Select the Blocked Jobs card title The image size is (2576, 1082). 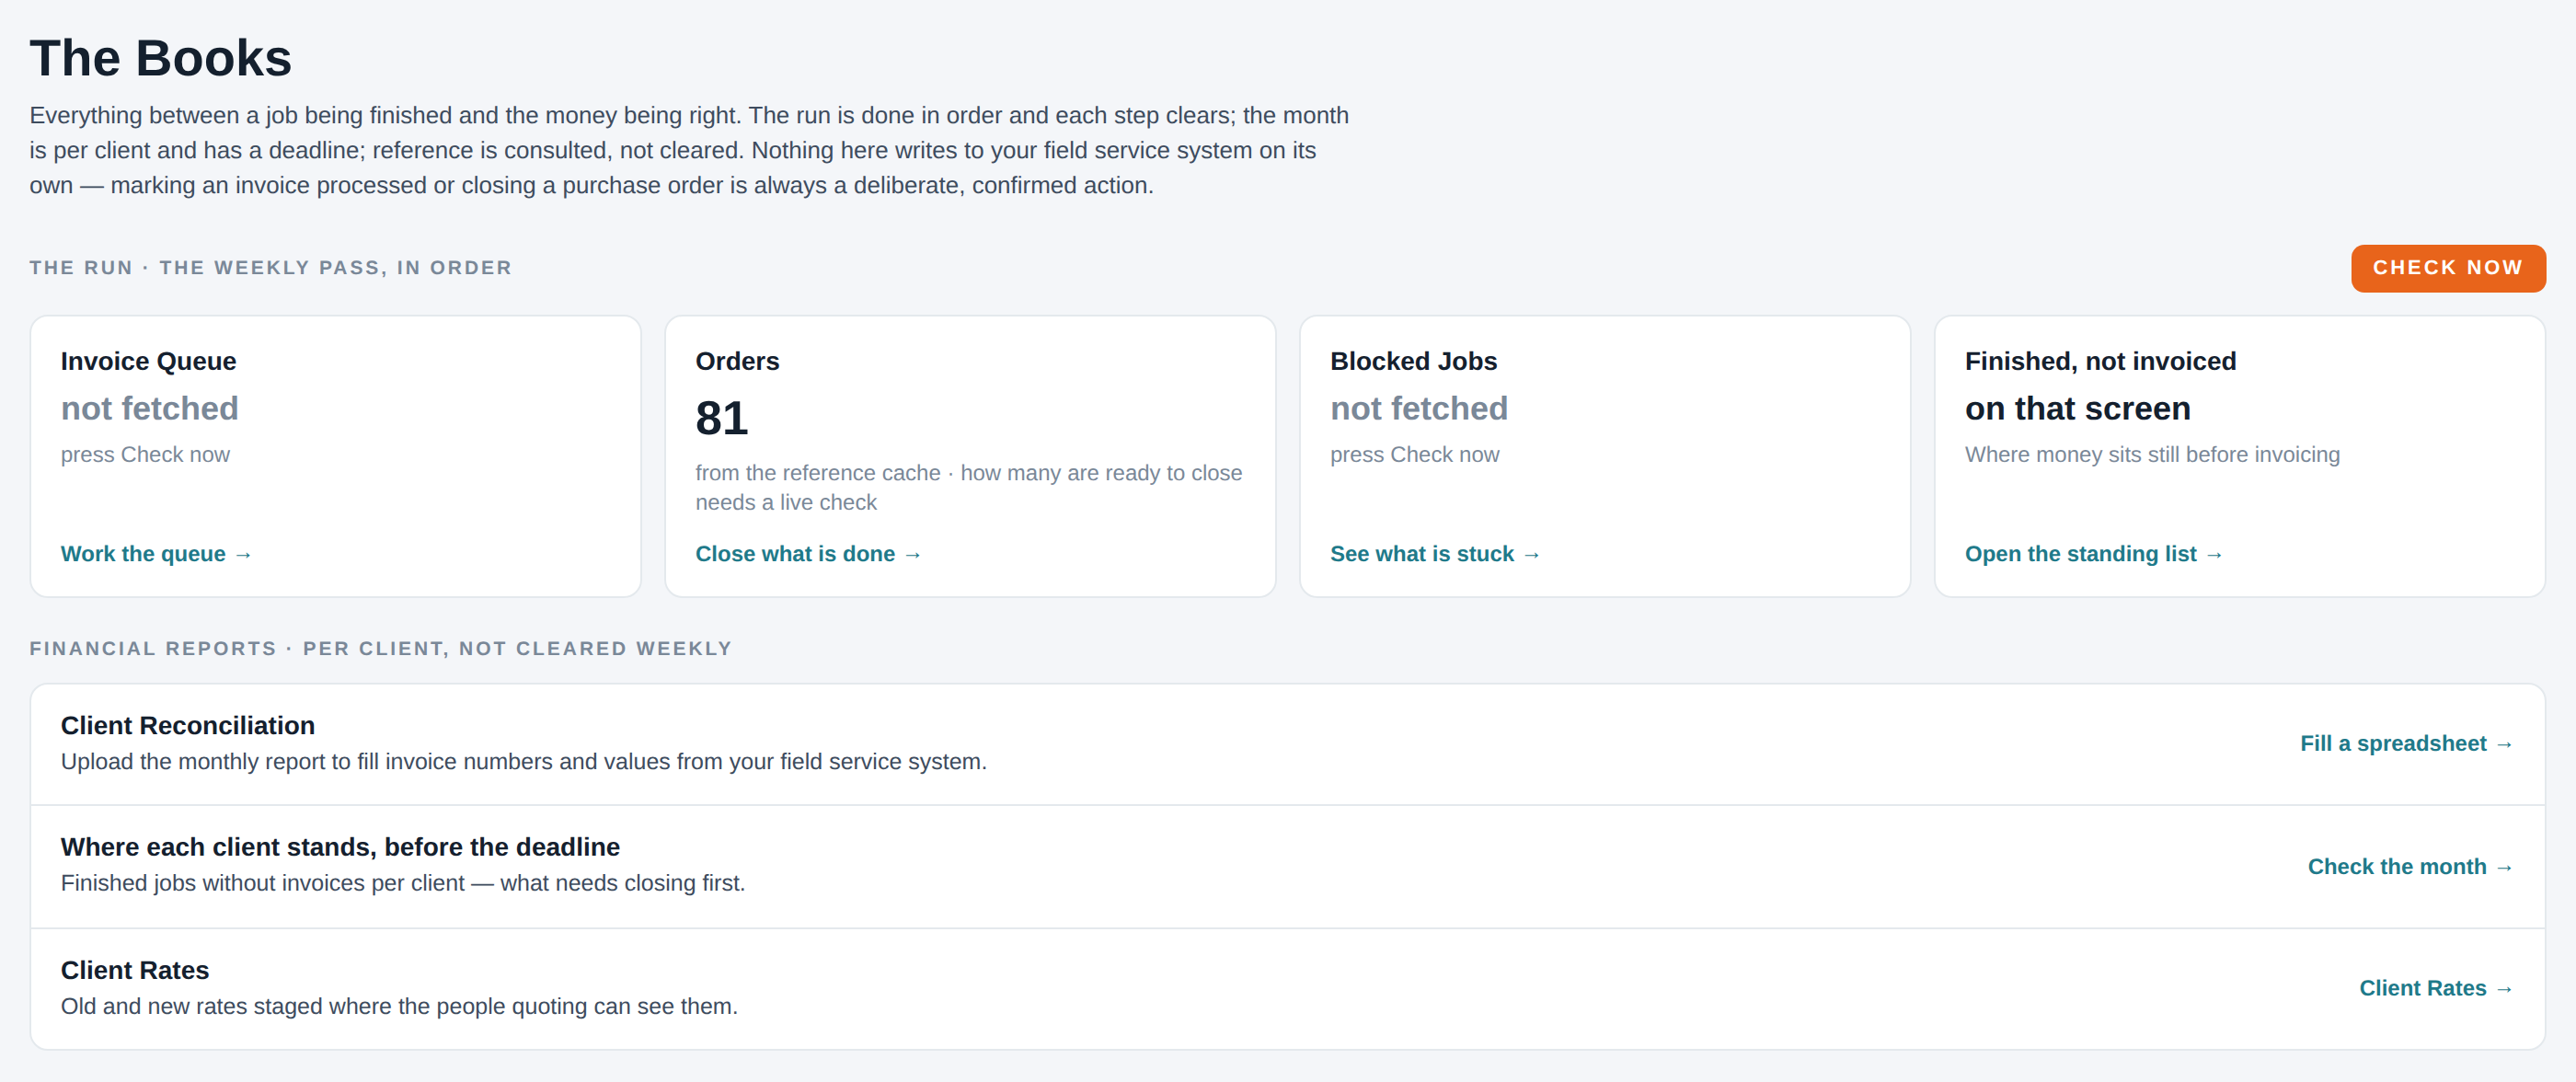1413,361
